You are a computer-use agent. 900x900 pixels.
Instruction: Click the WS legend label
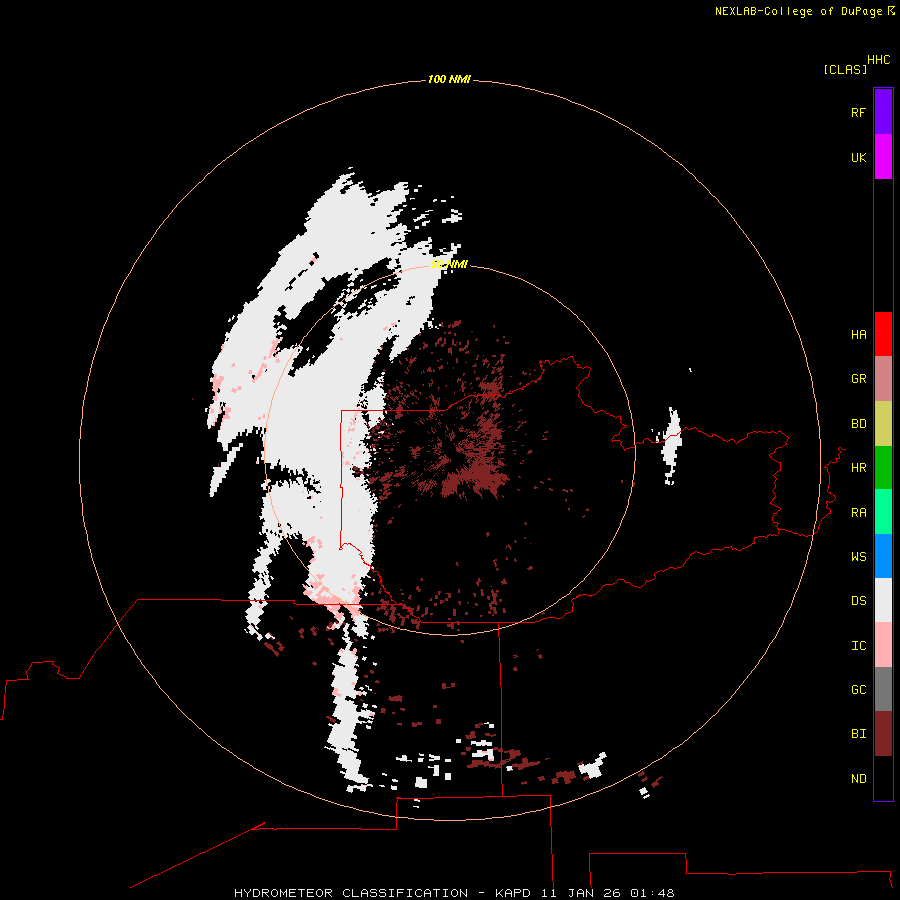tap(858, 557)
